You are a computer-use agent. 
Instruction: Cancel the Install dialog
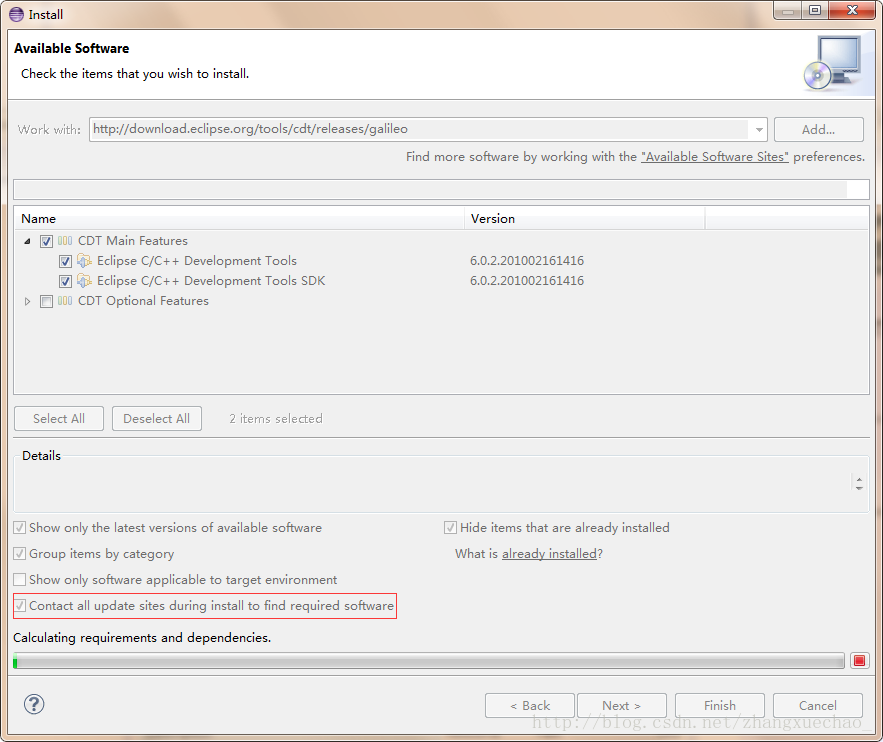click(x=818, y=705)
